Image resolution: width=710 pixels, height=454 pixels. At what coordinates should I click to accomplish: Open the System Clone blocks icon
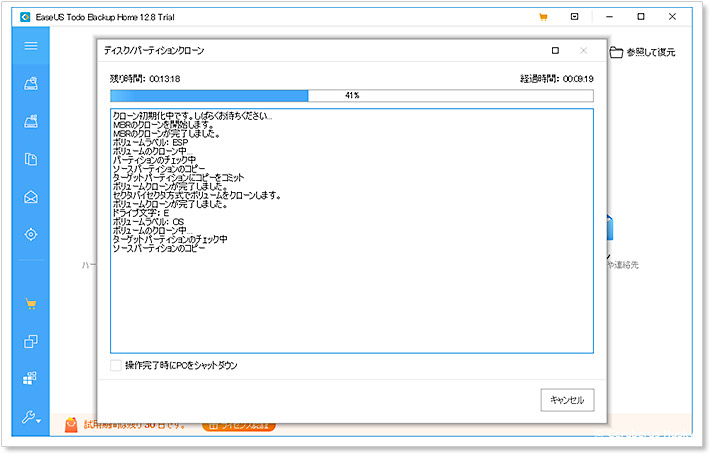coord(30,378)
